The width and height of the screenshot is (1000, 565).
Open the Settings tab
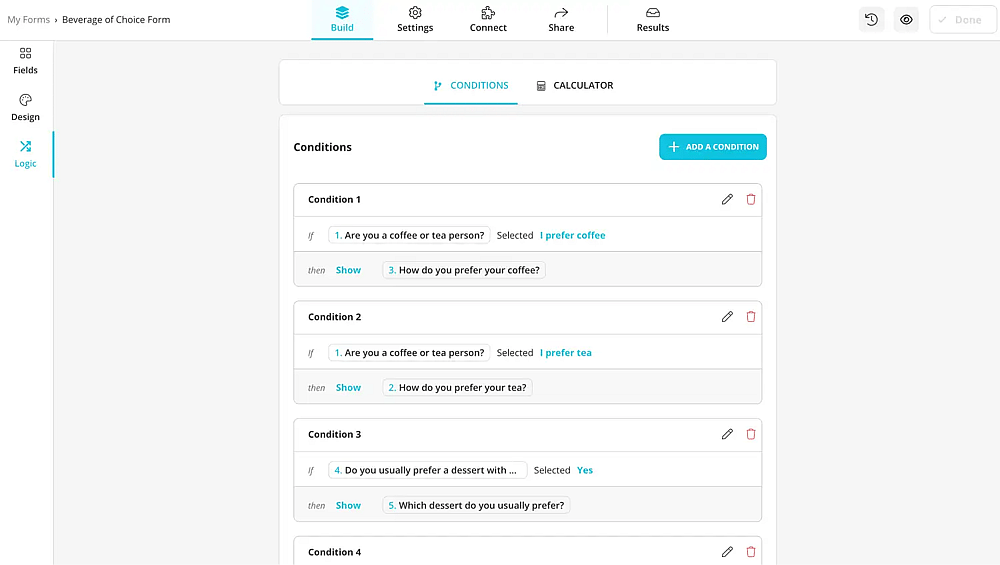tap(415, 20)
